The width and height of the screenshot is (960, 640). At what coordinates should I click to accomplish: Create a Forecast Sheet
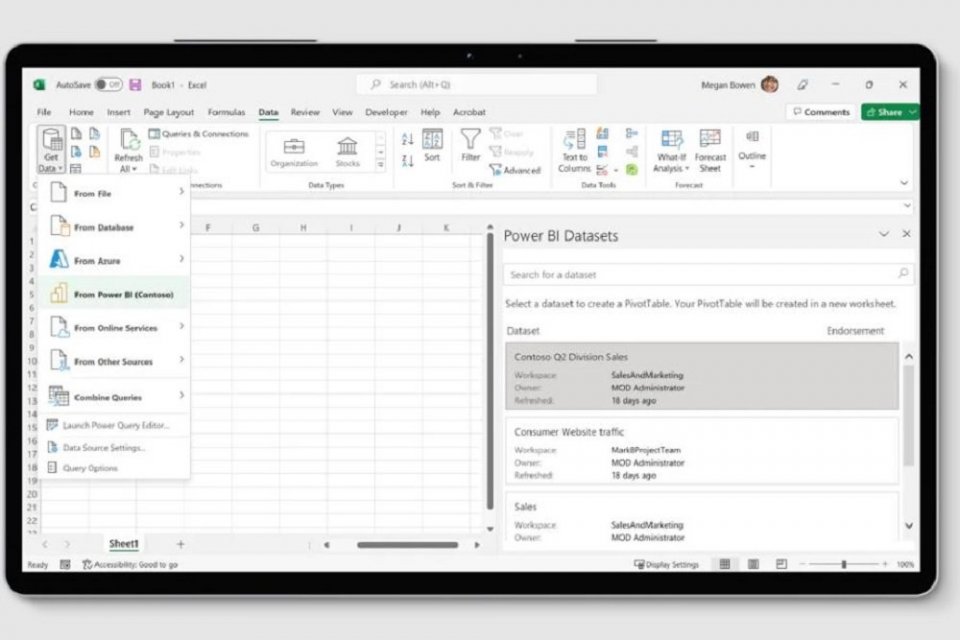click(x=710, y=151)
